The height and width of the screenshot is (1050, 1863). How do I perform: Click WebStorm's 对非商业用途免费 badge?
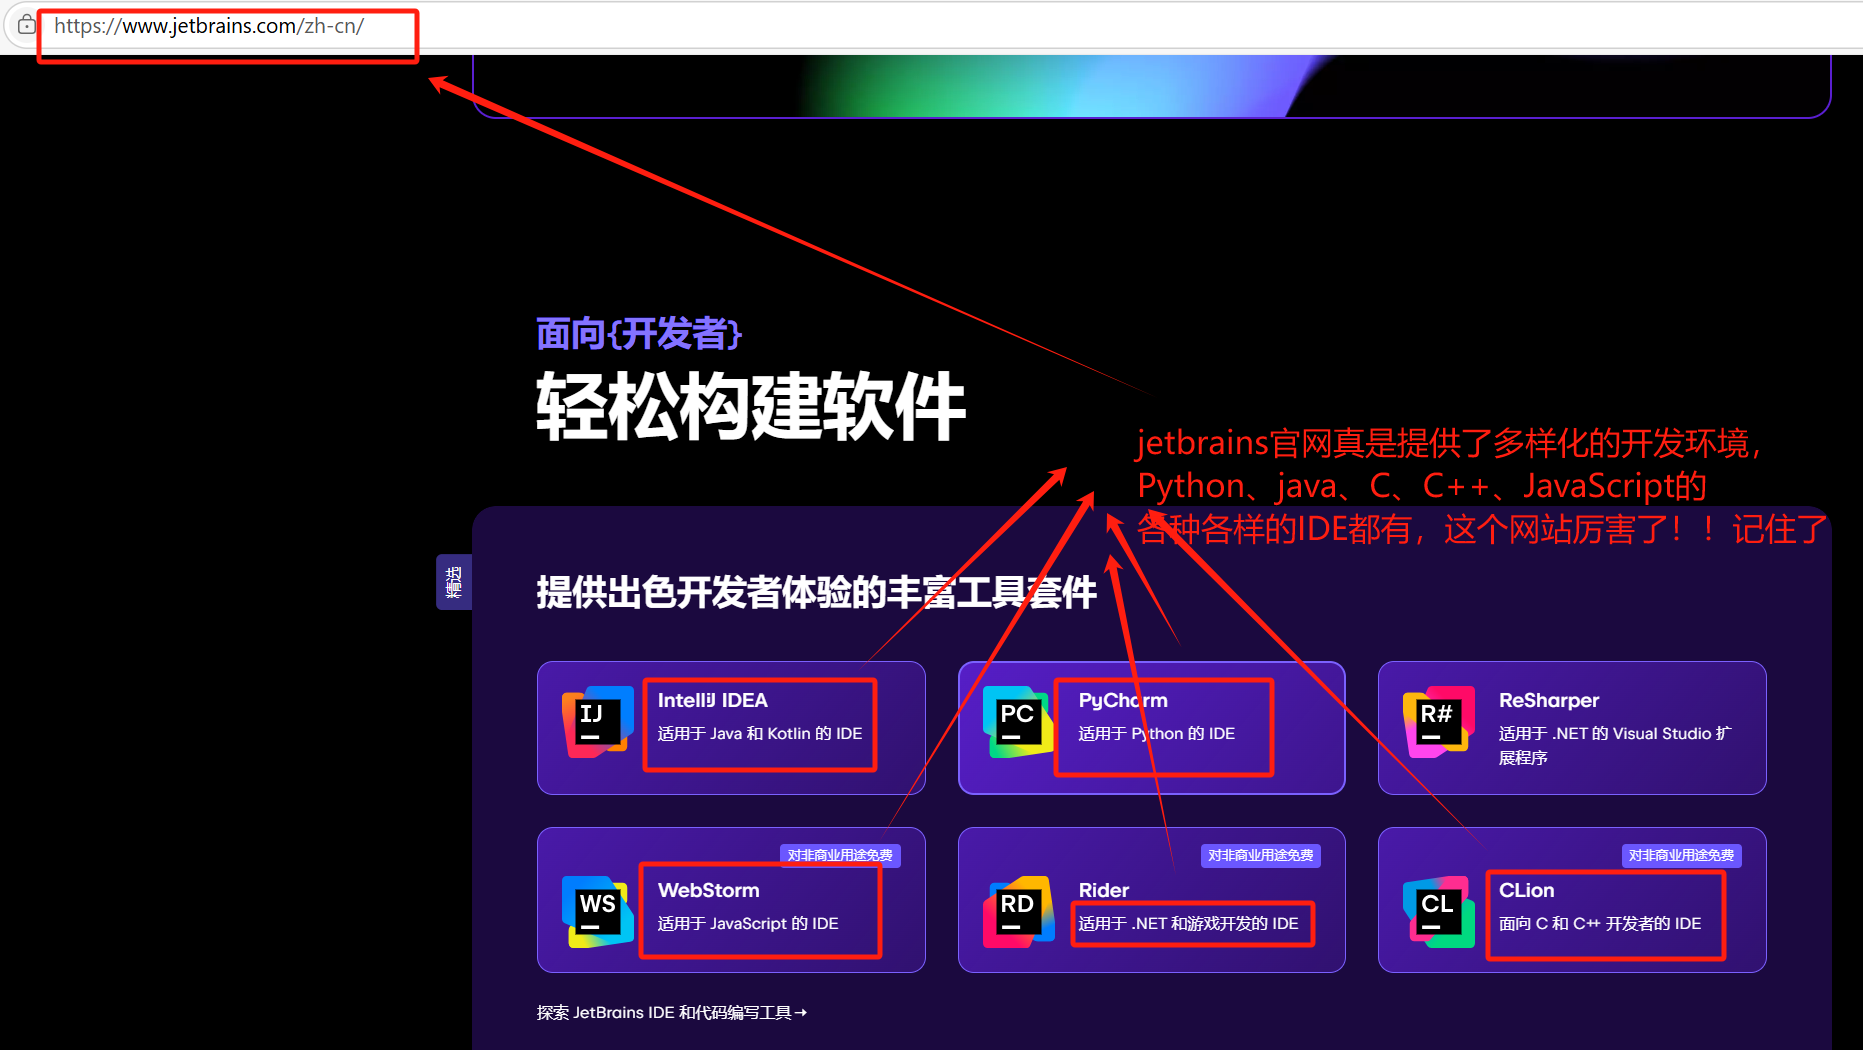click(x=840, y=855)
